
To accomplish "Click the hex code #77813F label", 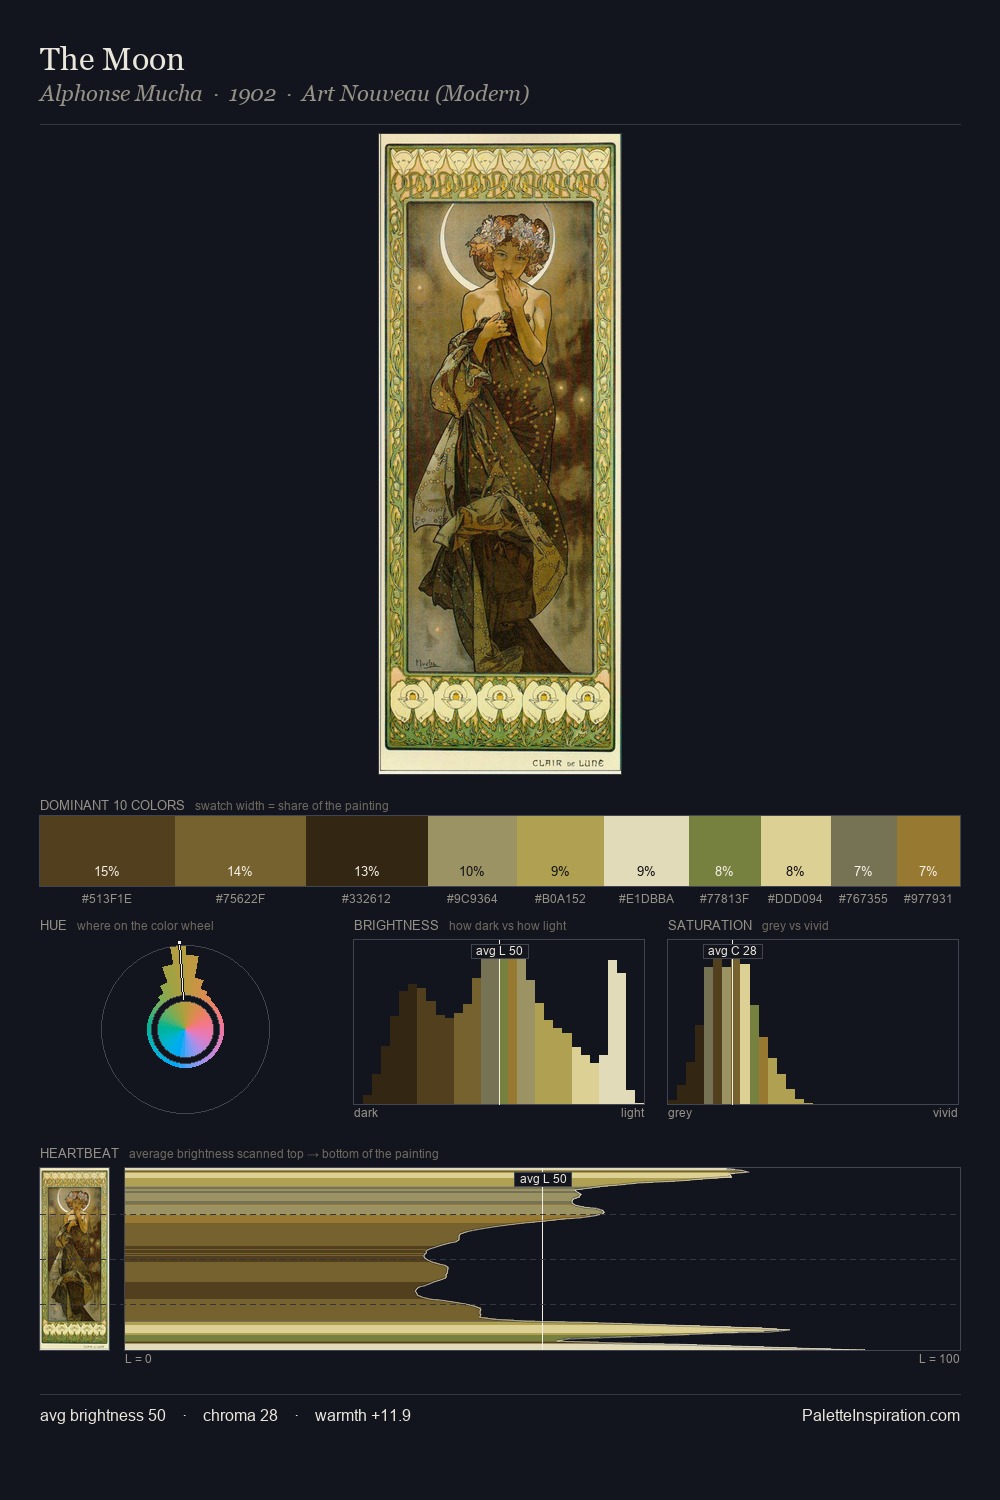I will [x=724, y=899].
